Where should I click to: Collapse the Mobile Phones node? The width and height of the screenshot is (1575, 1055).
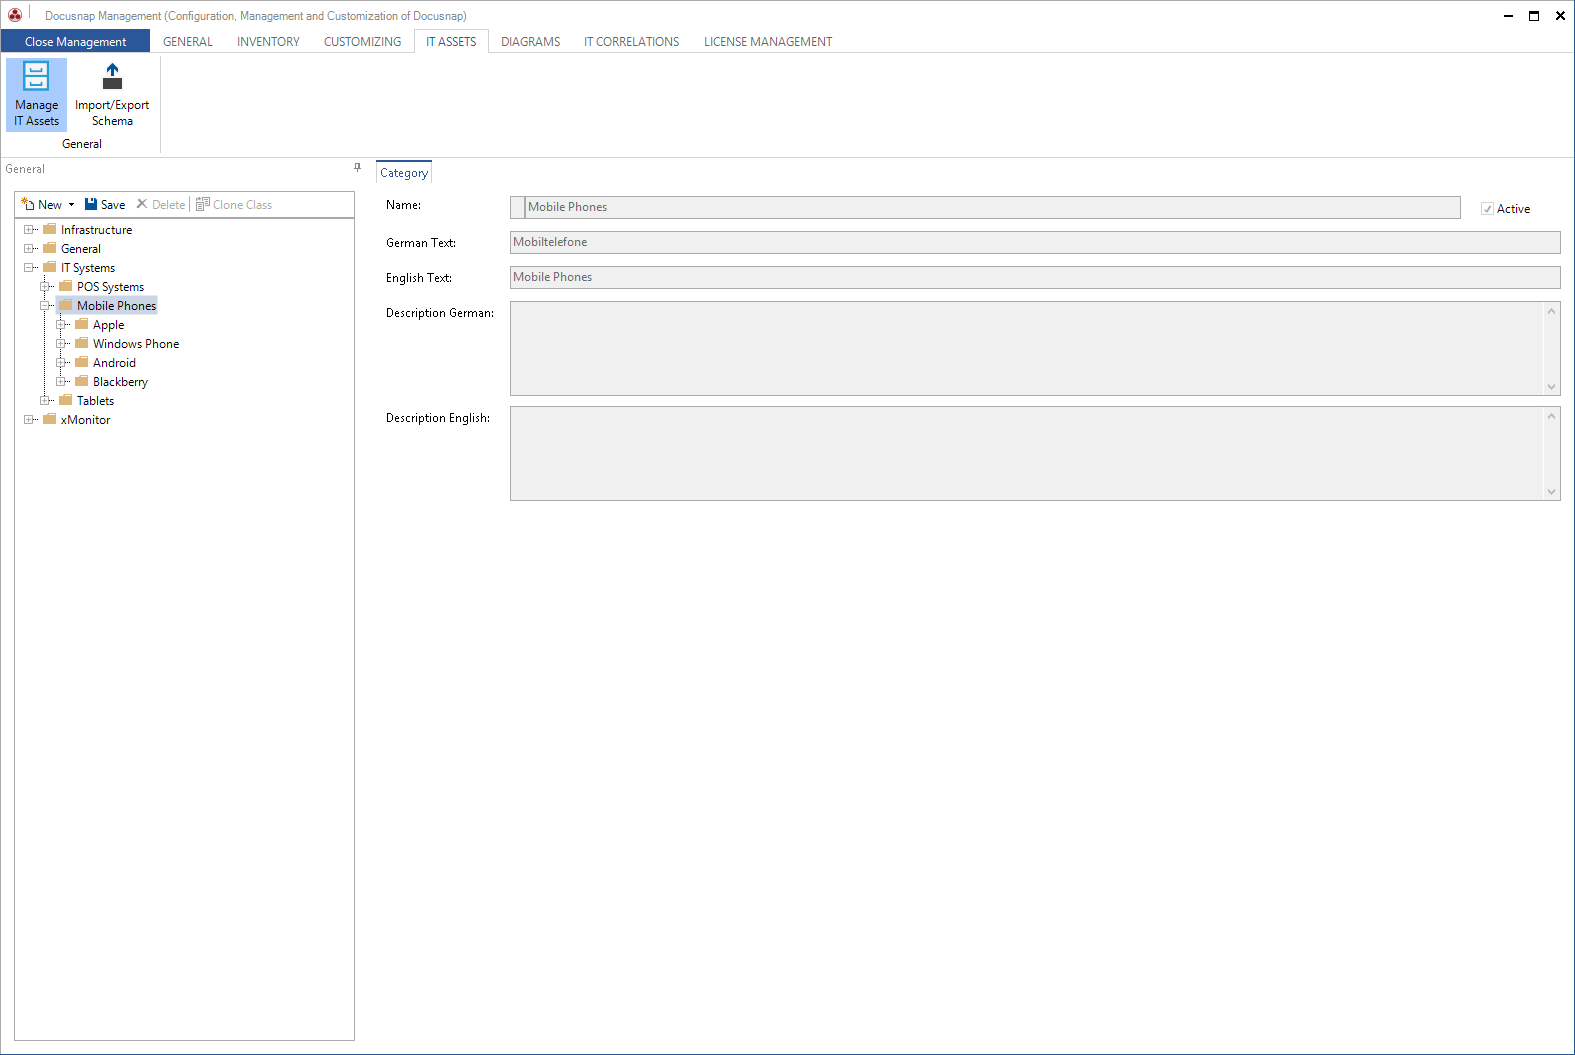(45, 305)
